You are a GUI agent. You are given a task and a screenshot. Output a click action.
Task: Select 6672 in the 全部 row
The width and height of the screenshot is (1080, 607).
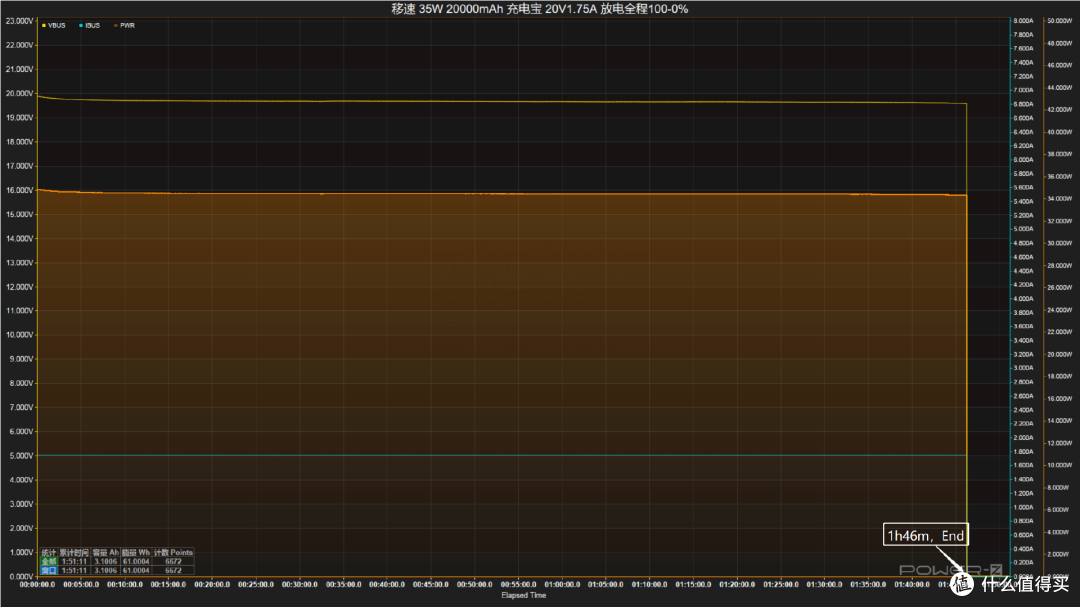(x=173, y=562)
